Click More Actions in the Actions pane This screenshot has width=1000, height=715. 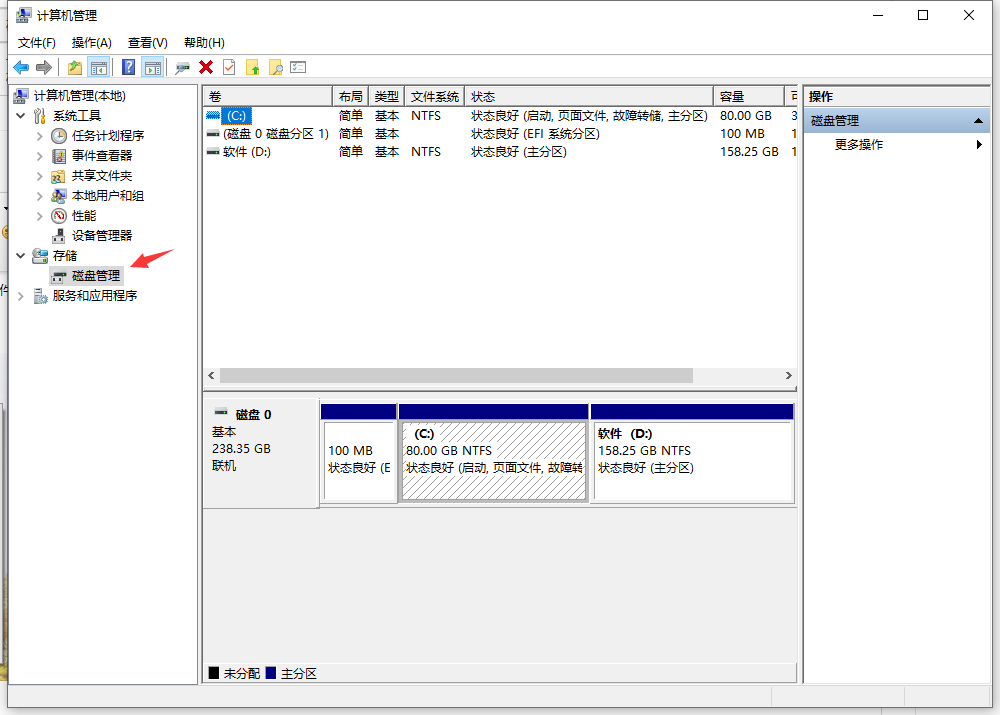[x=859, y=145]
